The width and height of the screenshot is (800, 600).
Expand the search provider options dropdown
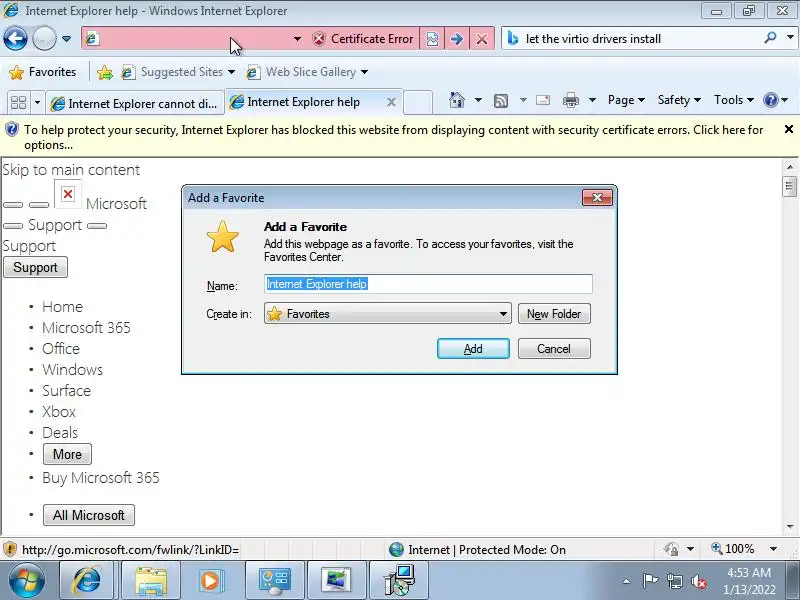point(790,38)
